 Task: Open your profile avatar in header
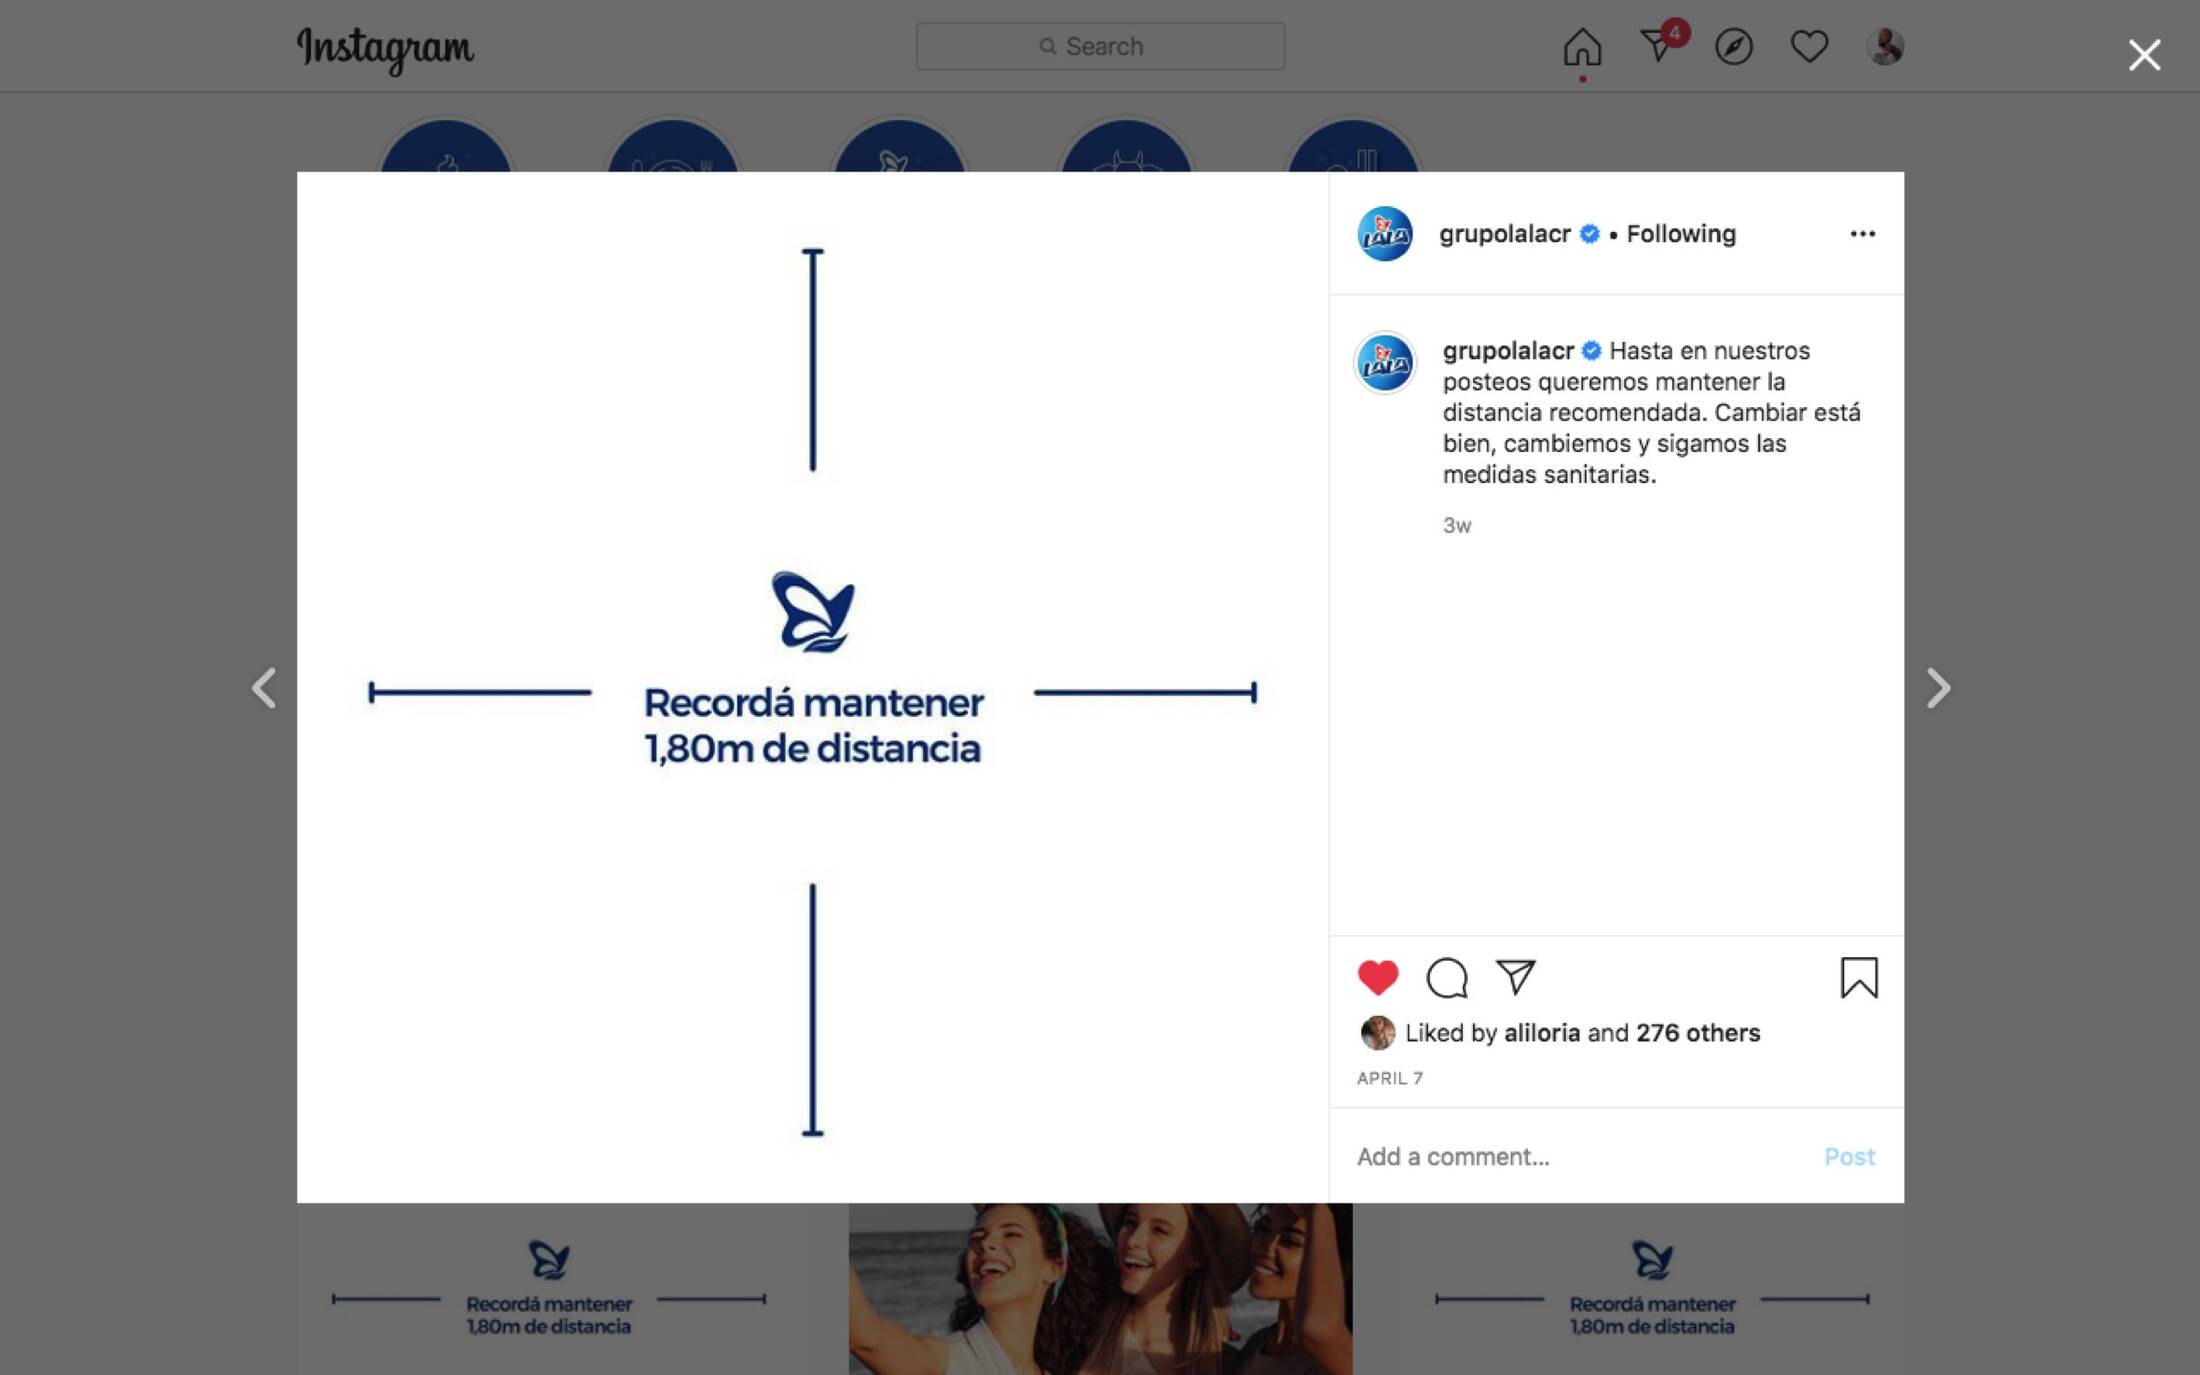point(1885,46)
